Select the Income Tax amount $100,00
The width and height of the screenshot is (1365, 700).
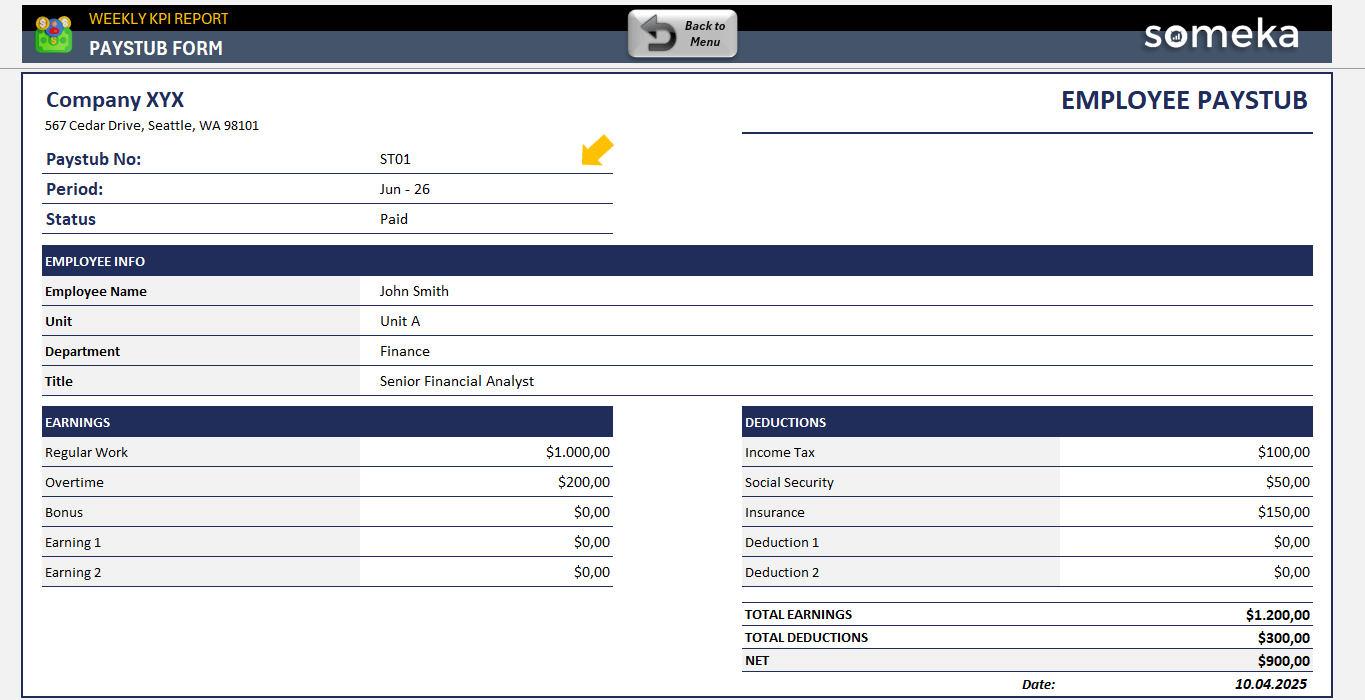[x=1283, y=452]
